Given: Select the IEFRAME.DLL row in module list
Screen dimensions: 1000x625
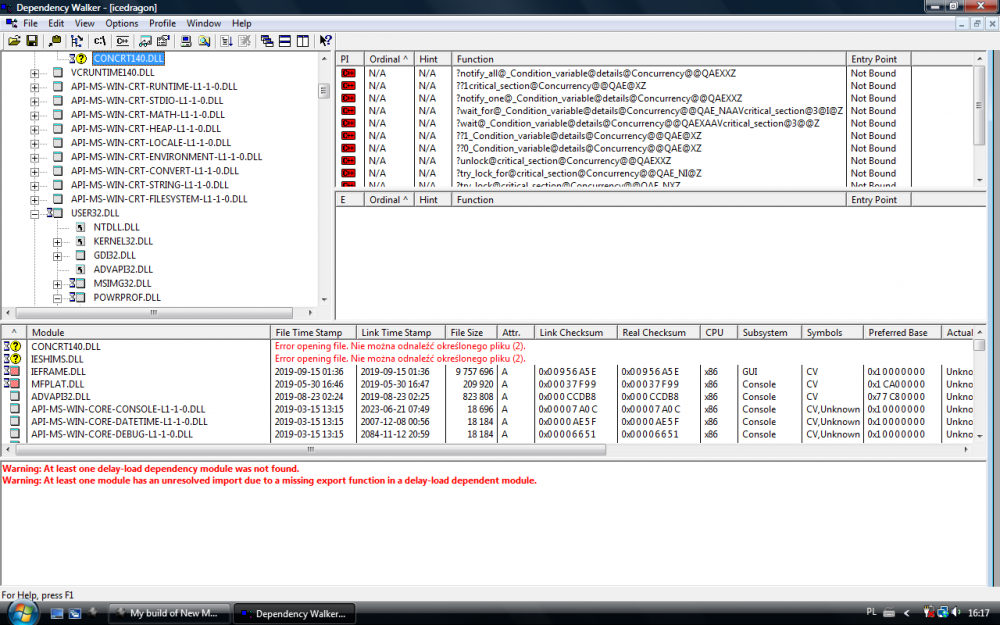Looking at the screenshot, I should point(58,371).
